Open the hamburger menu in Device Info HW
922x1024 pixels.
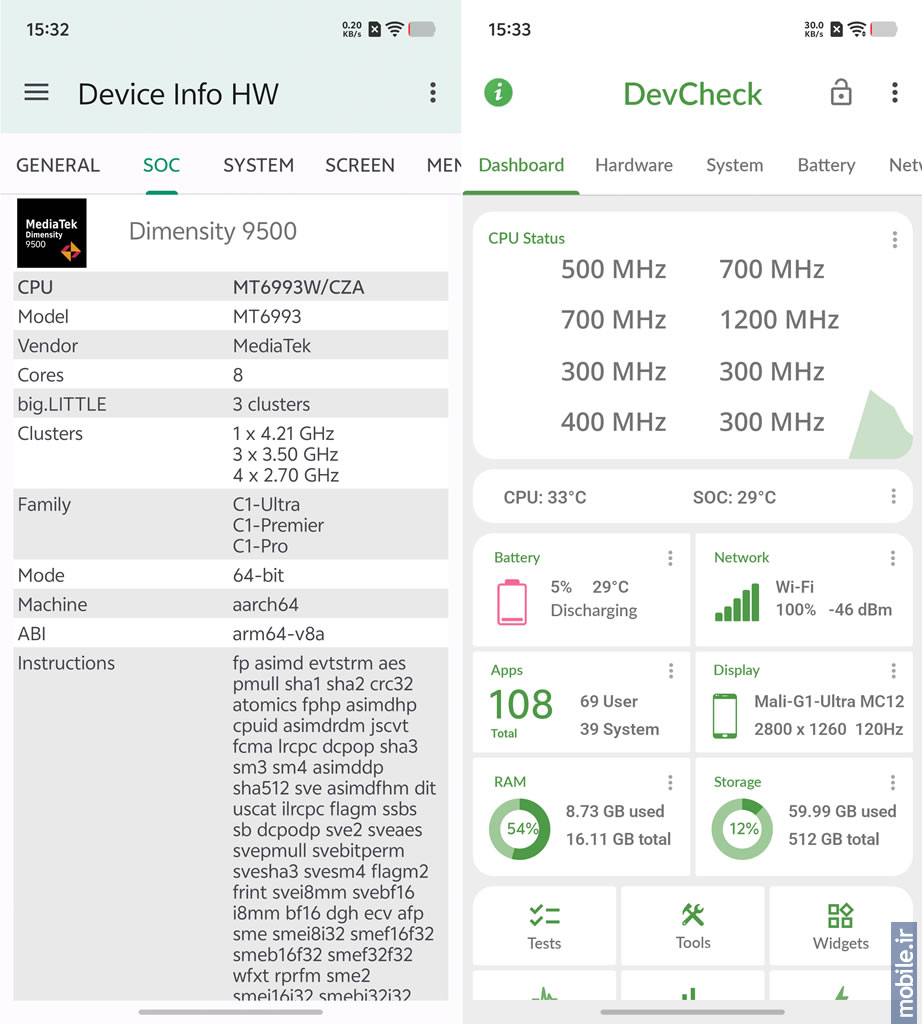click(37, 93)
